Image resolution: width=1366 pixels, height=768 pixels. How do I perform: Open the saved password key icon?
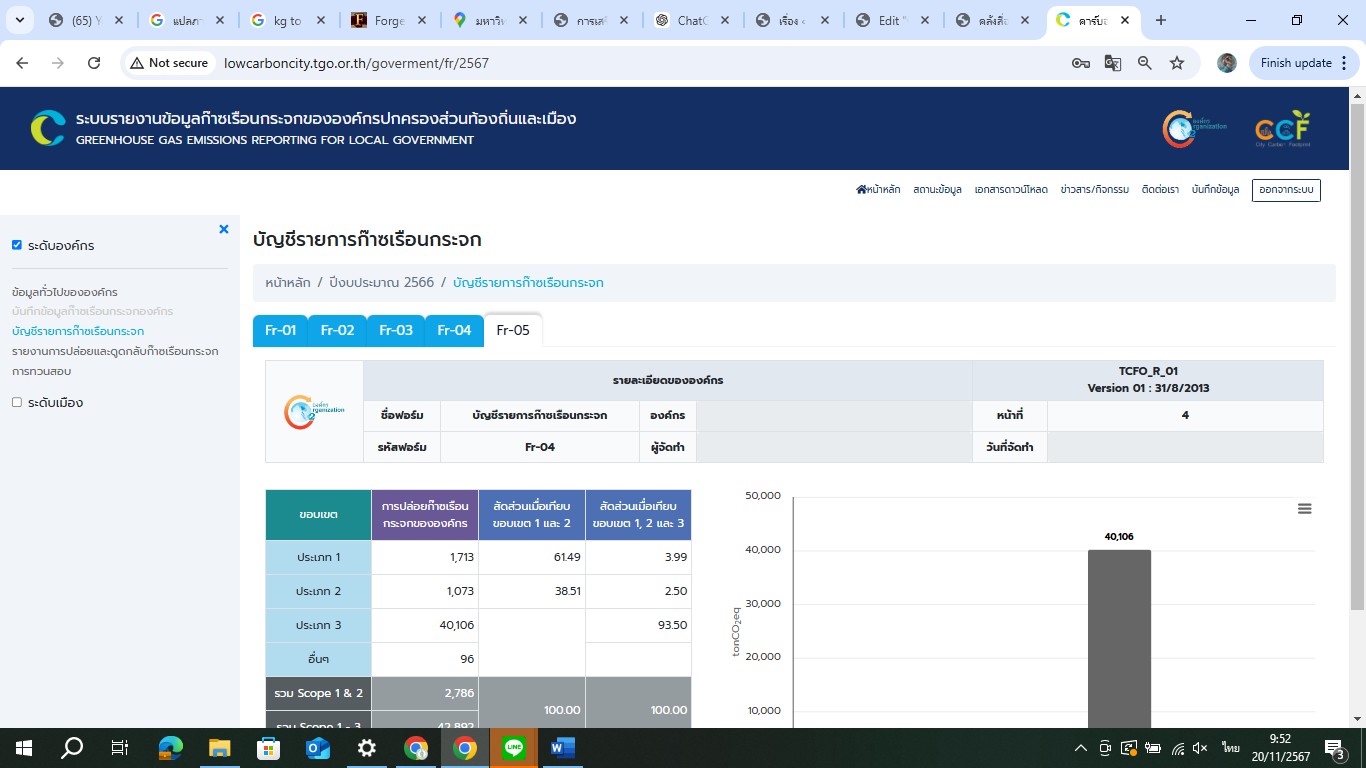click(x=1080, y=63)
